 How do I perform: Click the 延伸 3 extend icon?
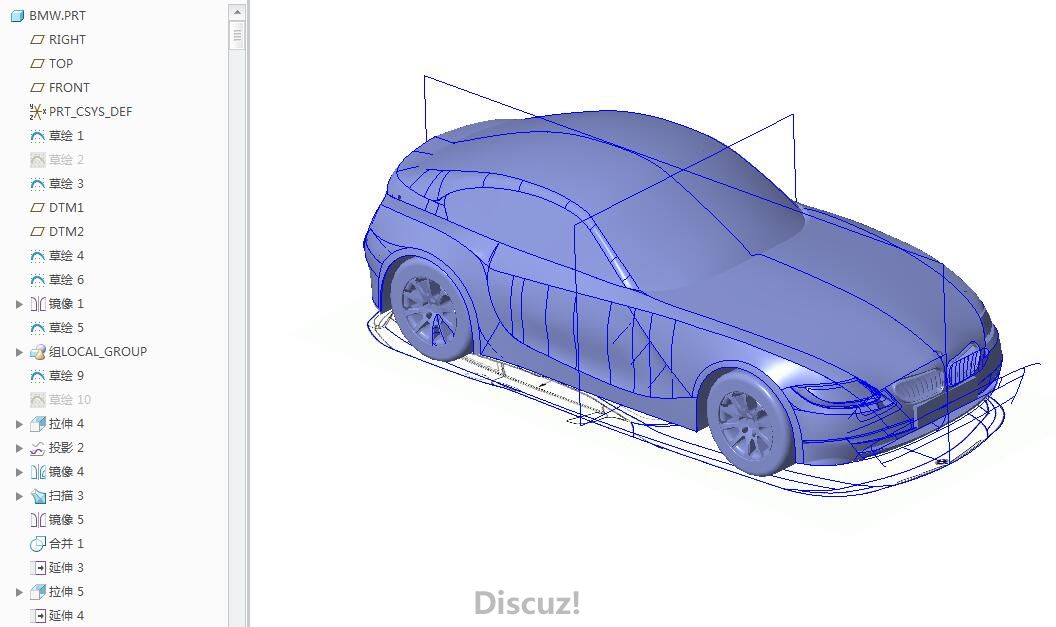click(38, 568)
